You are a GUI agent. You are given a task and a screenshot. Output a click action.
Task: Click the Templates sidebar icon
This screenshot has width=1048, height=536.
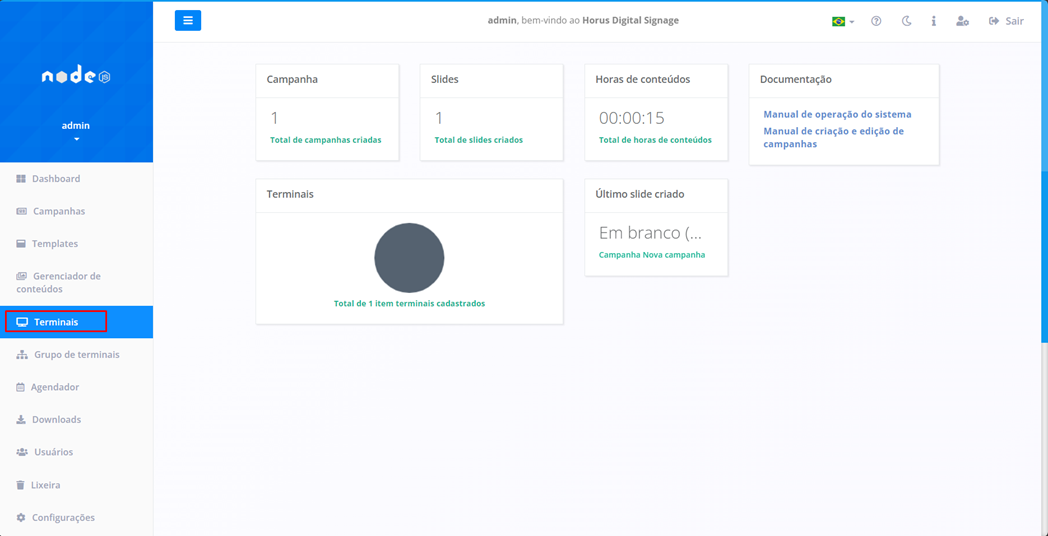click(x=21, y=244)
